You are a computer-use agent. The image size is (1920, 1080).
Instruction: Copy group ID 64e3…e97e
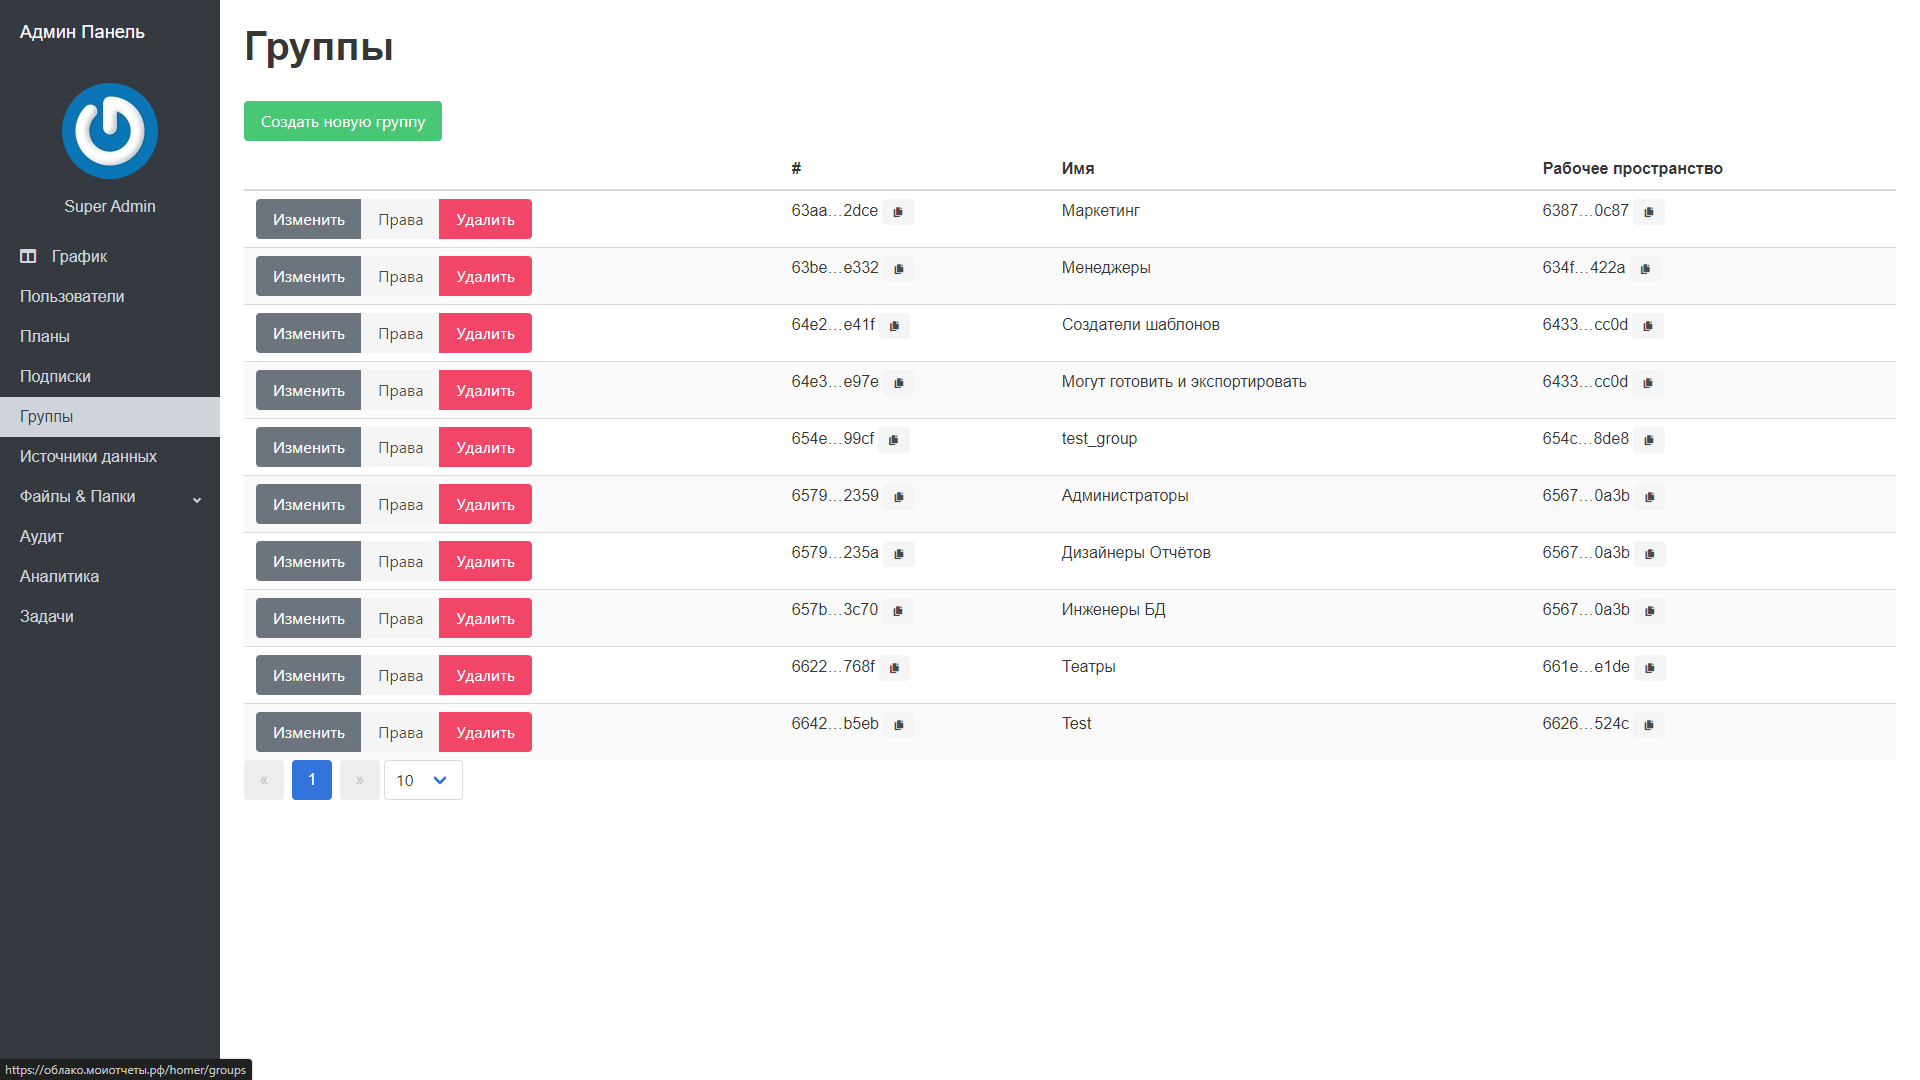coord(899,383)
